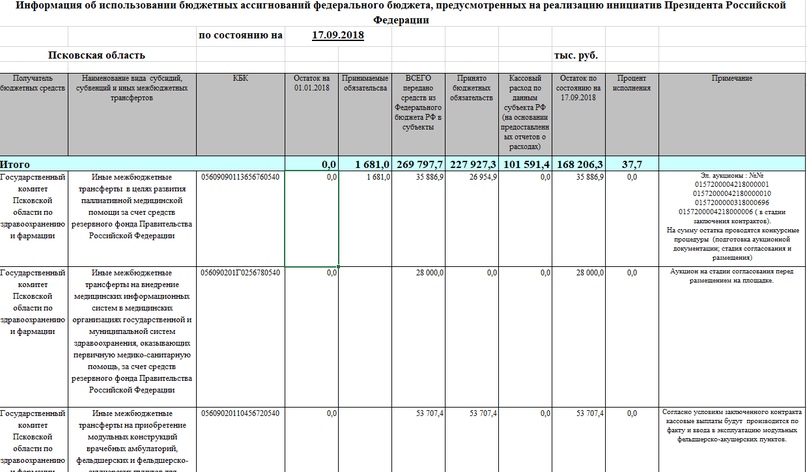The height and width of the screenshot is (472, 807).
Task: Click the 'Принято бюджетных обязательств' header cell
Action: pyautogui.click(x=471, y=114)
